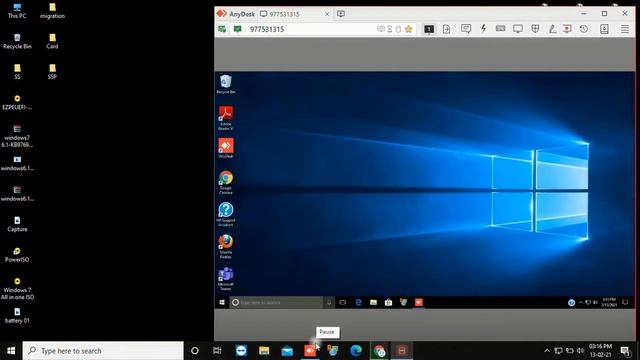Open local clock showing 03:16 PM

600,351
